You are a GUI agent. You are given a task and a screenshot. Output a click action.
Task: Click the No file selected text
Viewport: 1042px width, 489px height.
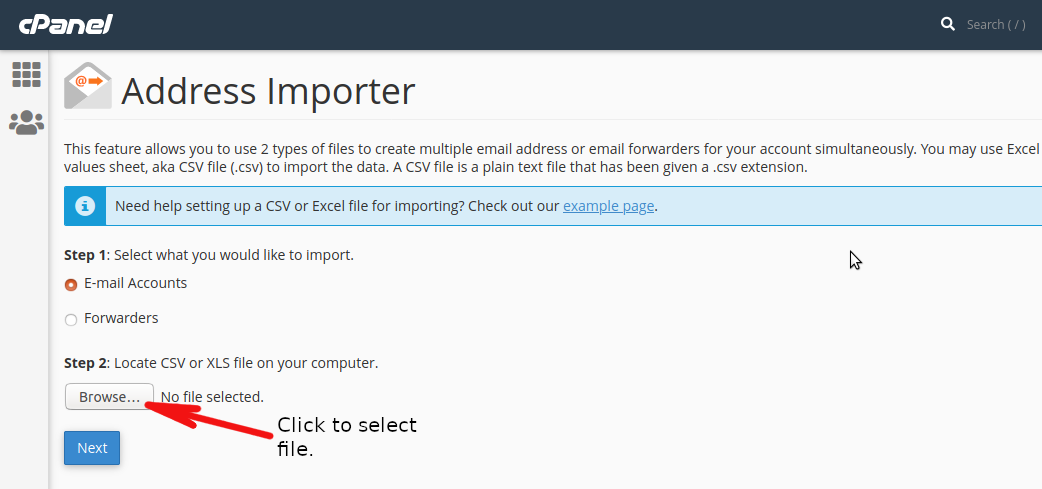click(x=212, y=397)
